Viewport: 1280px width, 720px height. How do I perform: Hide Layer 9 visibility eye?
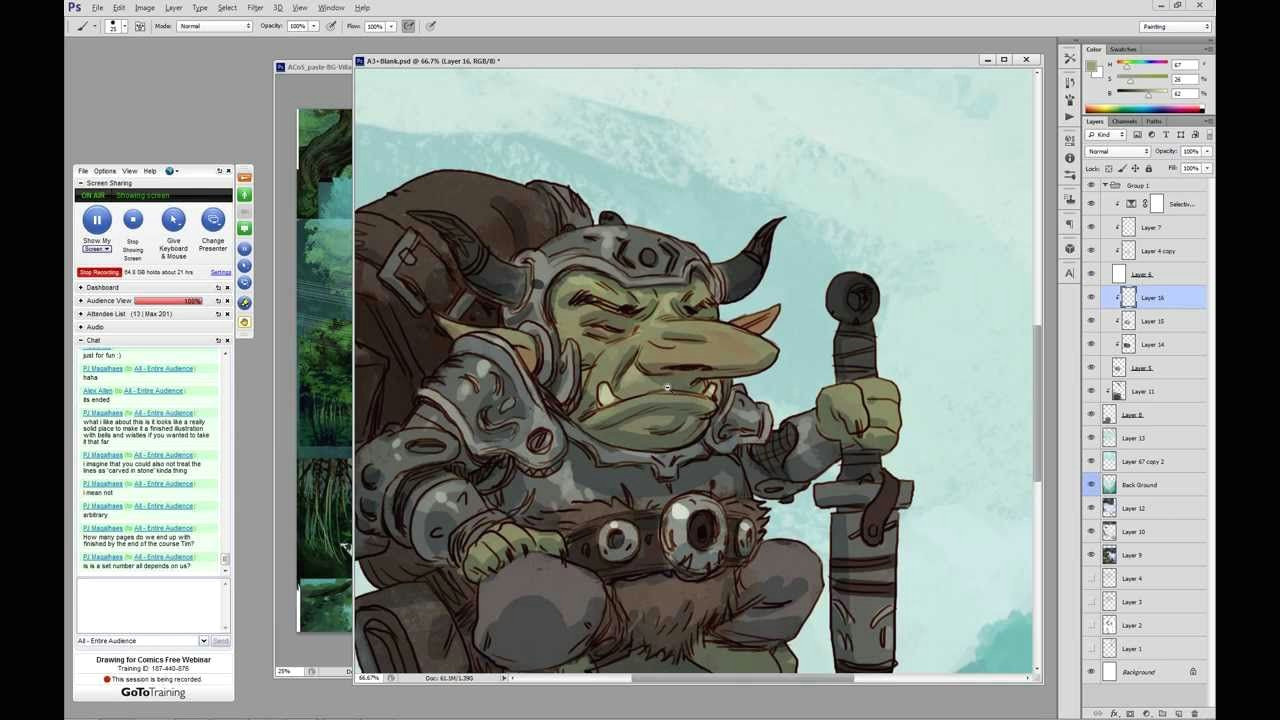1091,555
